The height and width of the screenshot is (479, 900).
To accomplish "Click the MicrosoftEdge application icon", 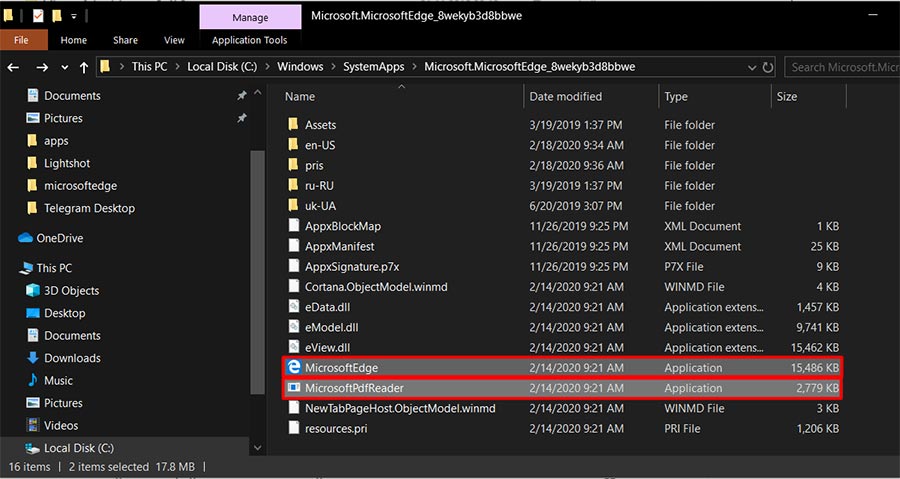I will (294, 367).
